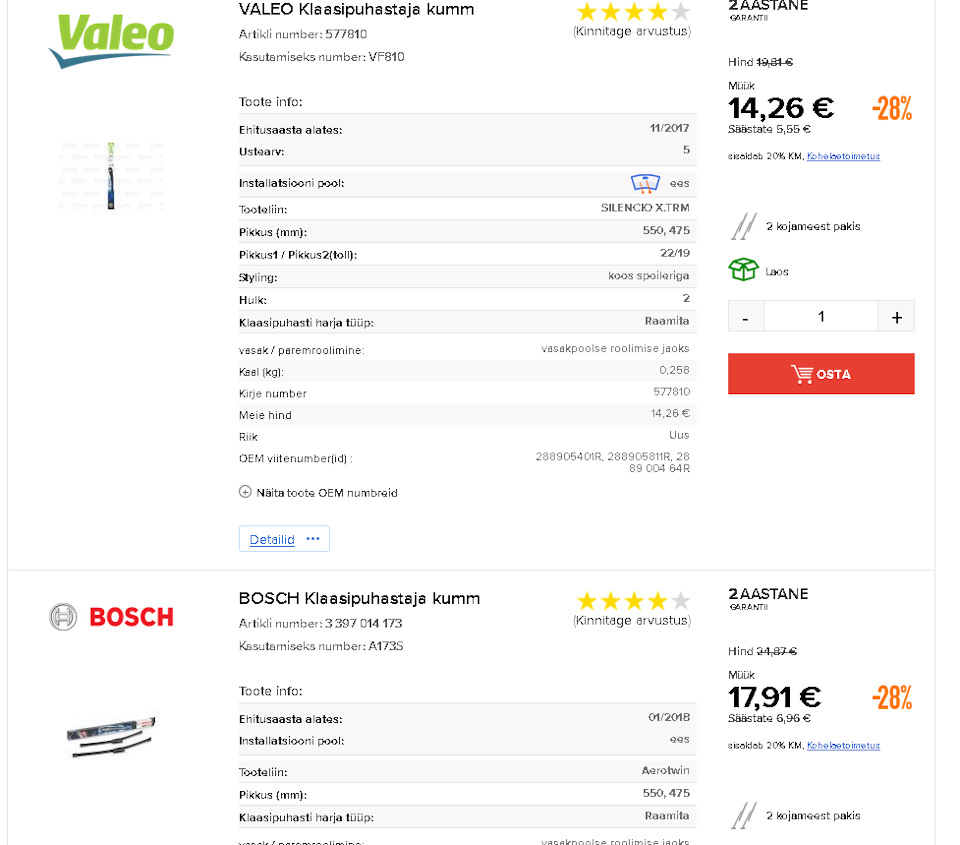
Task: Click the green in-stock box icon
Action: click(x=743, y=270)
